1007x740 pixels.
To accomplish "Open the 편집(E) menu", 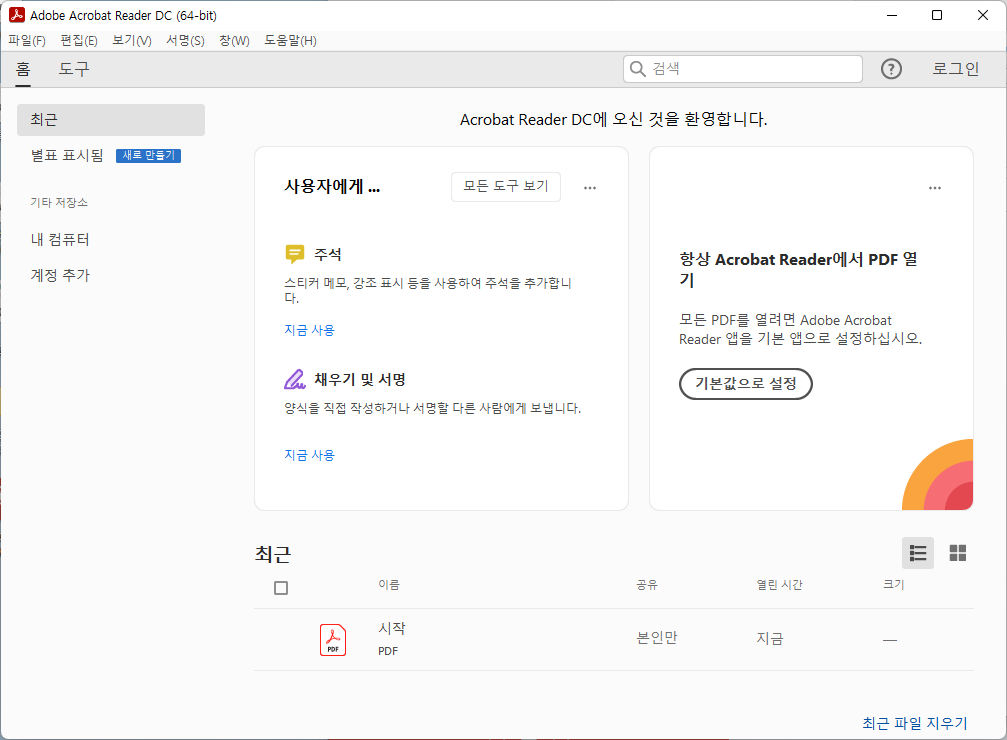I will [x=79, y=40].
